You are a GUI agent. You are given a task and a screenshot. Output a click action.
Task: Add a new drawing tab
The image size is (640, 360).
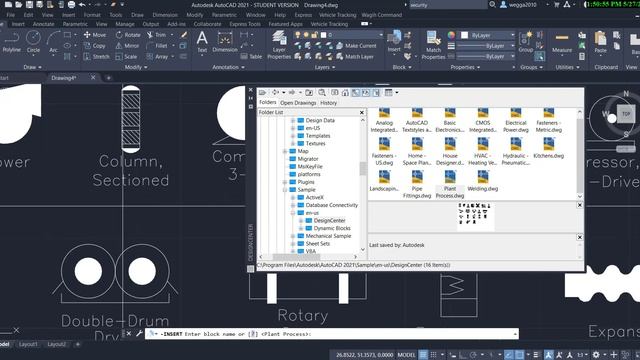[x=109, y=78]
